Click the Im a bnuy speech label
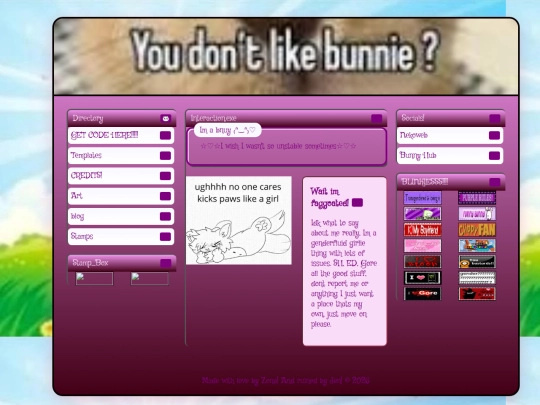This screenshot has width=540, height=405. [228, 130]
